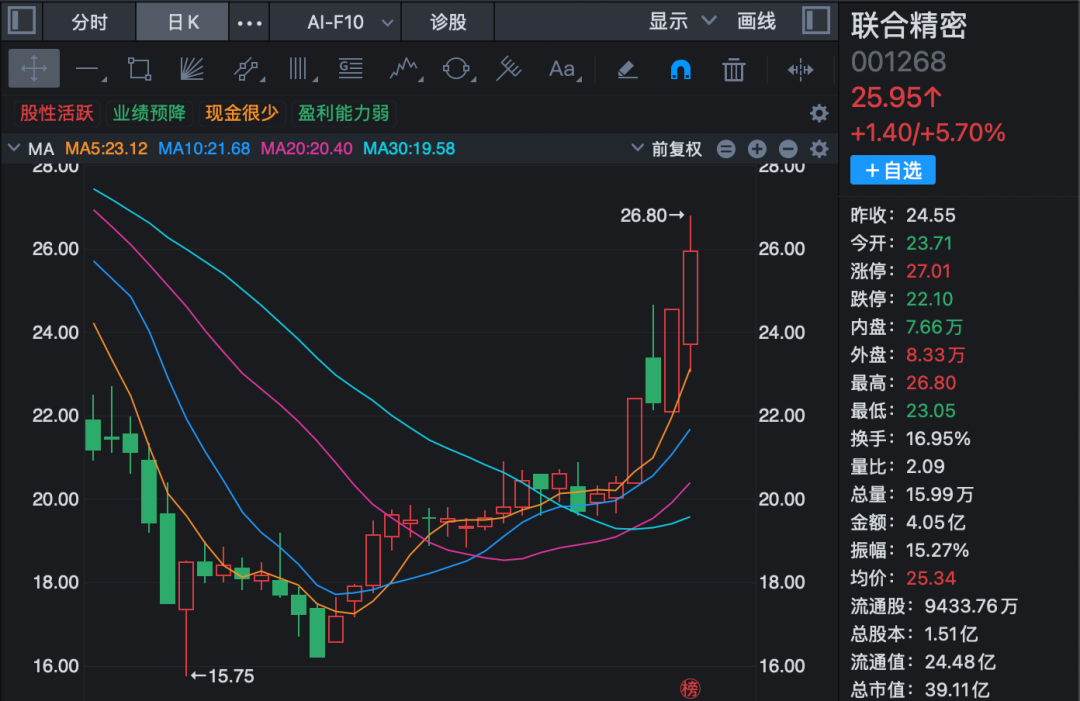This screenshot has width=1080, height=701.
Task: Select the parallel channel tool
Action: [246, 69]
